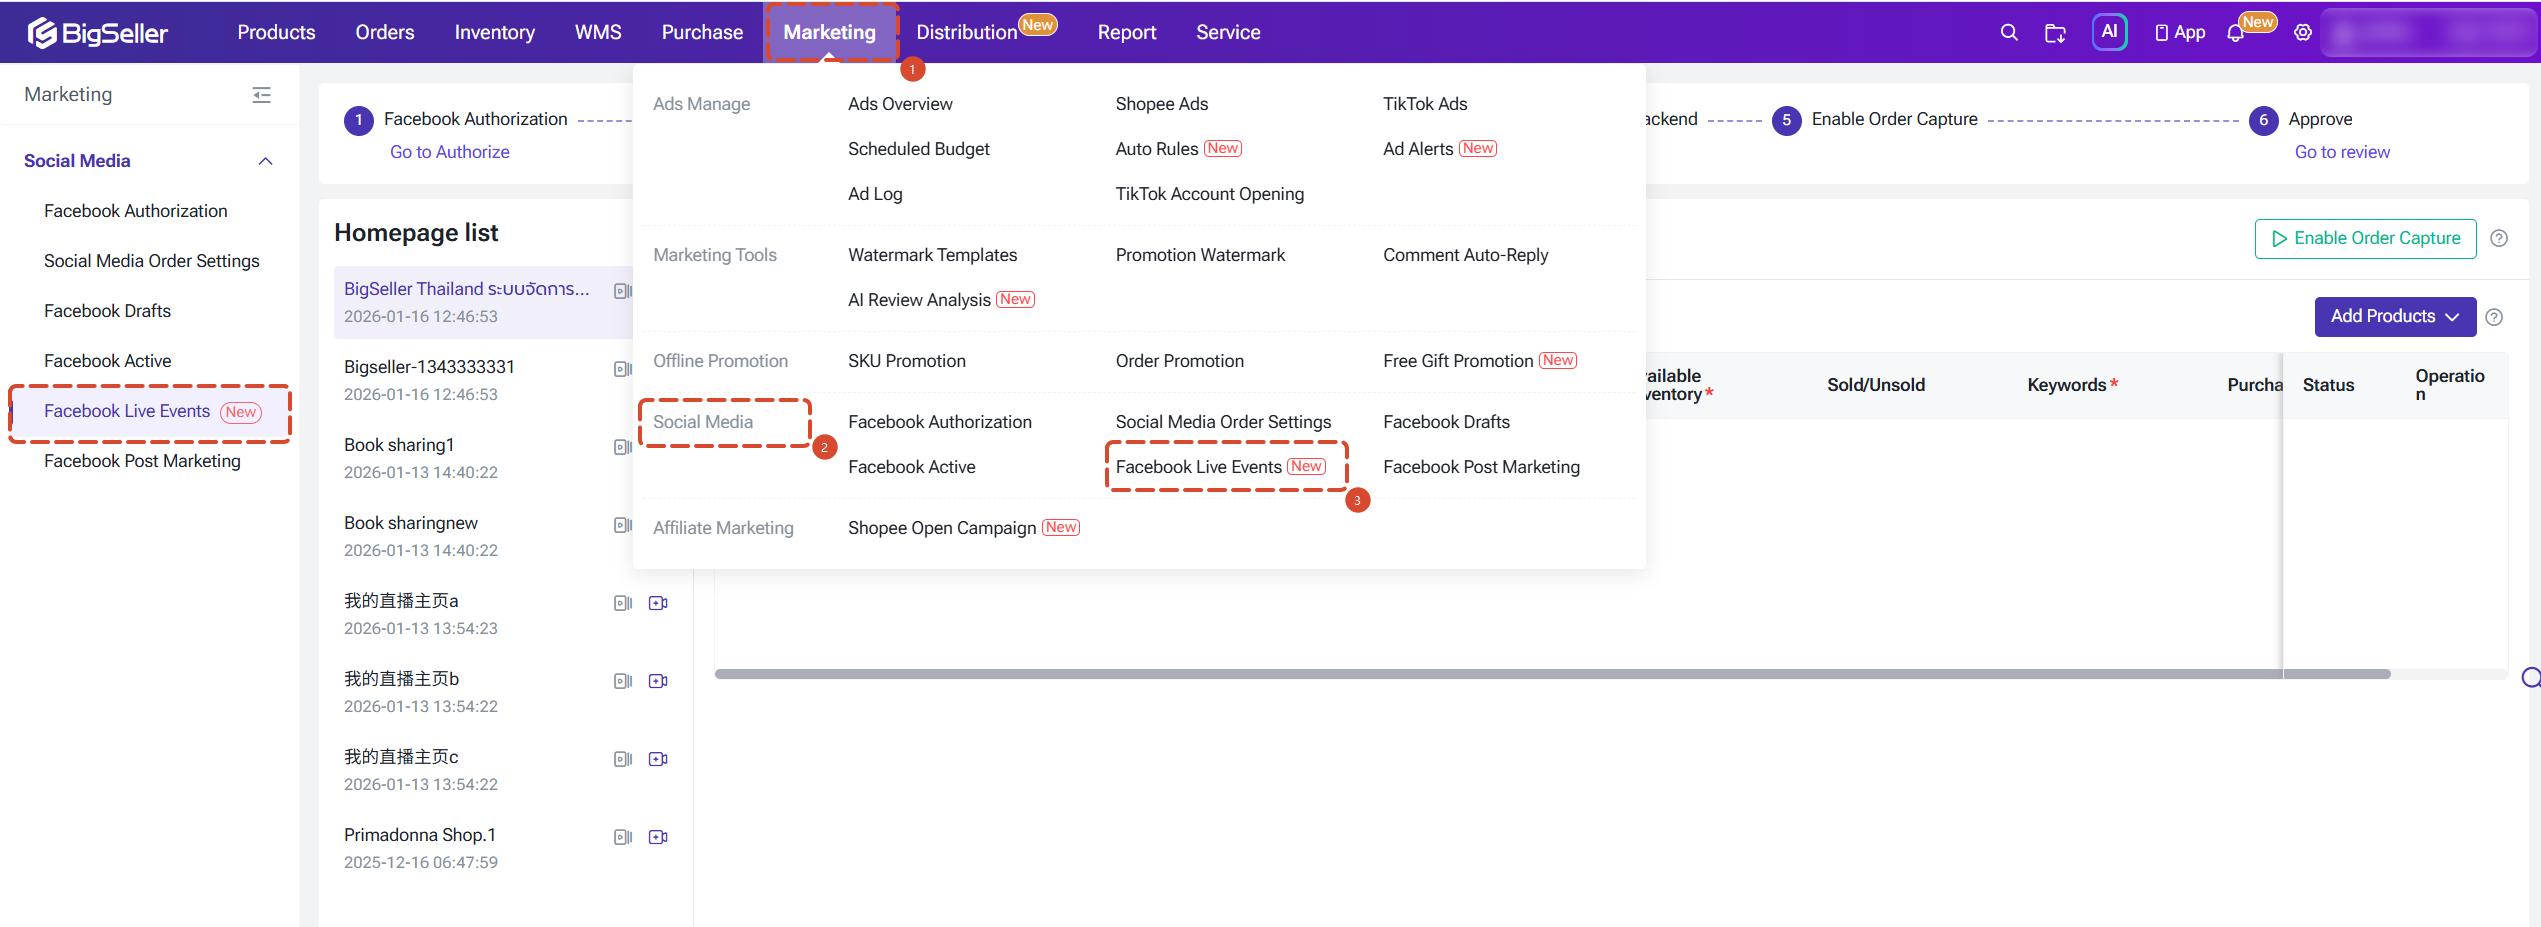
Task: Click the help icon next to Enable Order Capture
Action: click(x=2499, y=238)
